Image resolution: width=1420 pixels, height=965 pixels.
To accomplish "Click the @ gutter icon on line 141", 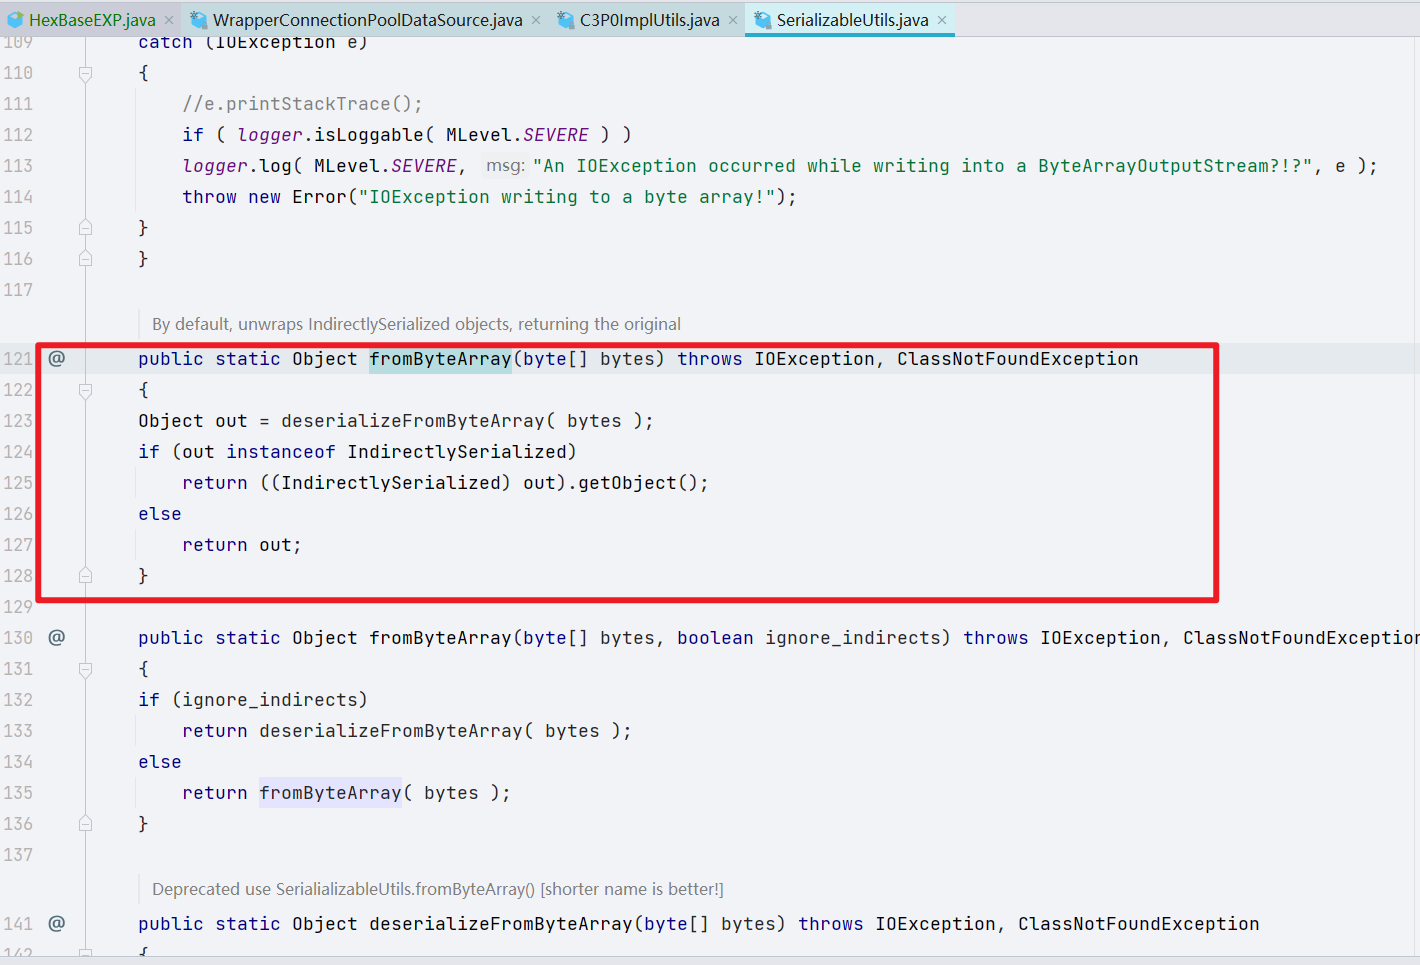I will coord(57,923).
